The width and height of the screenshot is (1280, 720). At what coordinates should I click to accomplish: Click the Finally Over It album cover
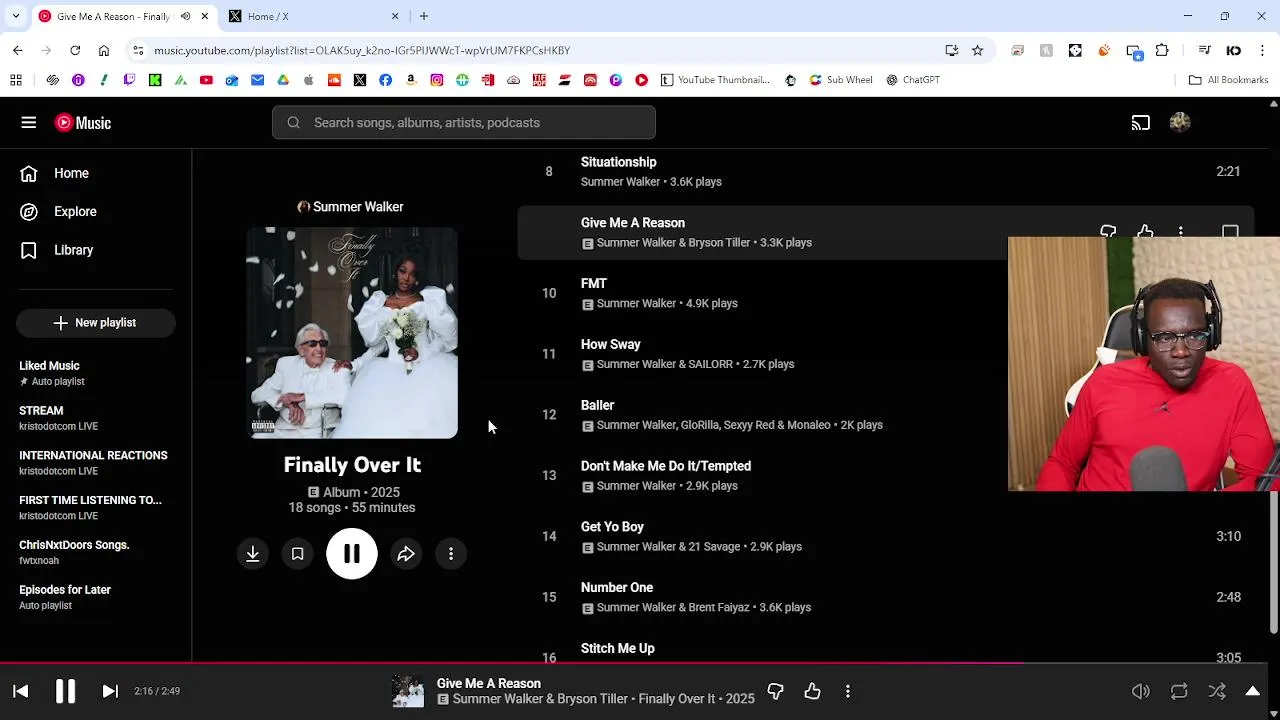[352, 333]
